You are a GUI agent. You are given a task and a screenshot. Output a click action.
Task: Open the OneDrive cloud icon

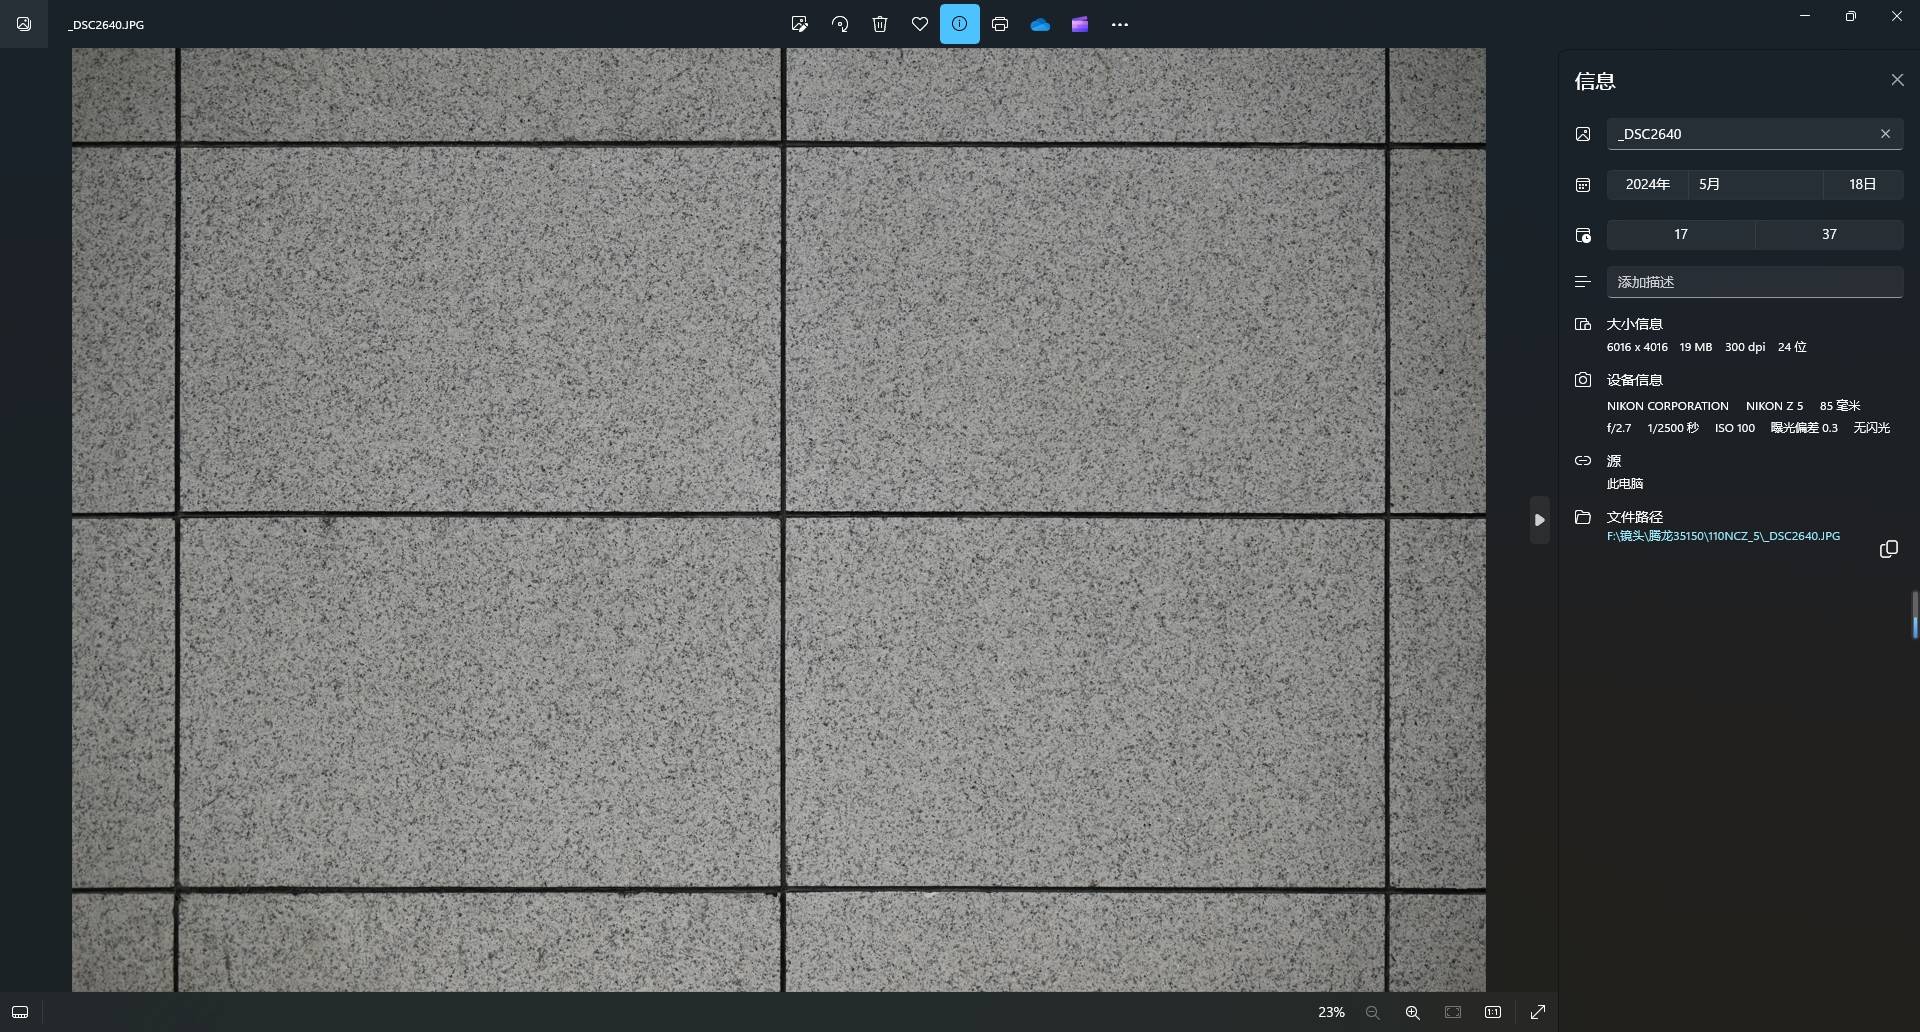point(1040,24)
